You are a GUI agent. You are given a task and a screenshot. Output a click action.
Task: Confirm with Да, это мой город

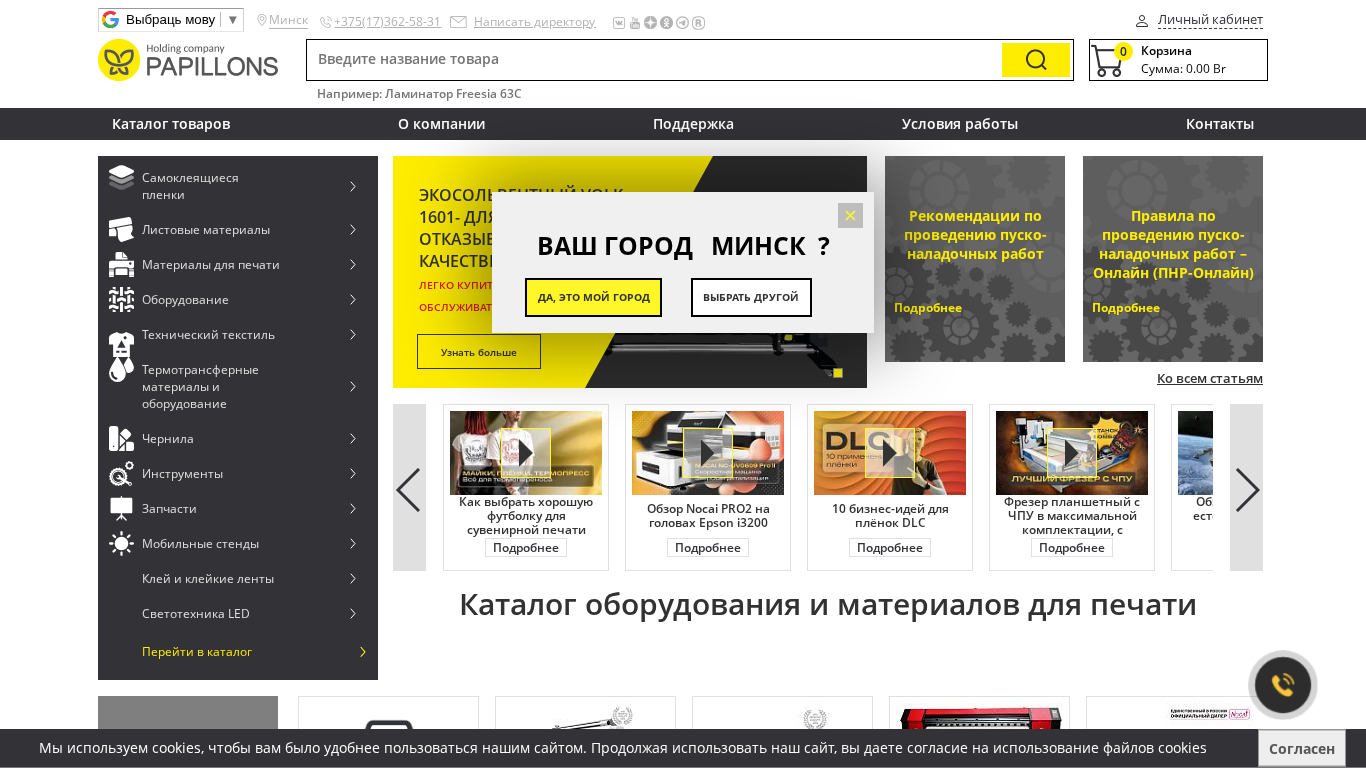pos(593,297)
